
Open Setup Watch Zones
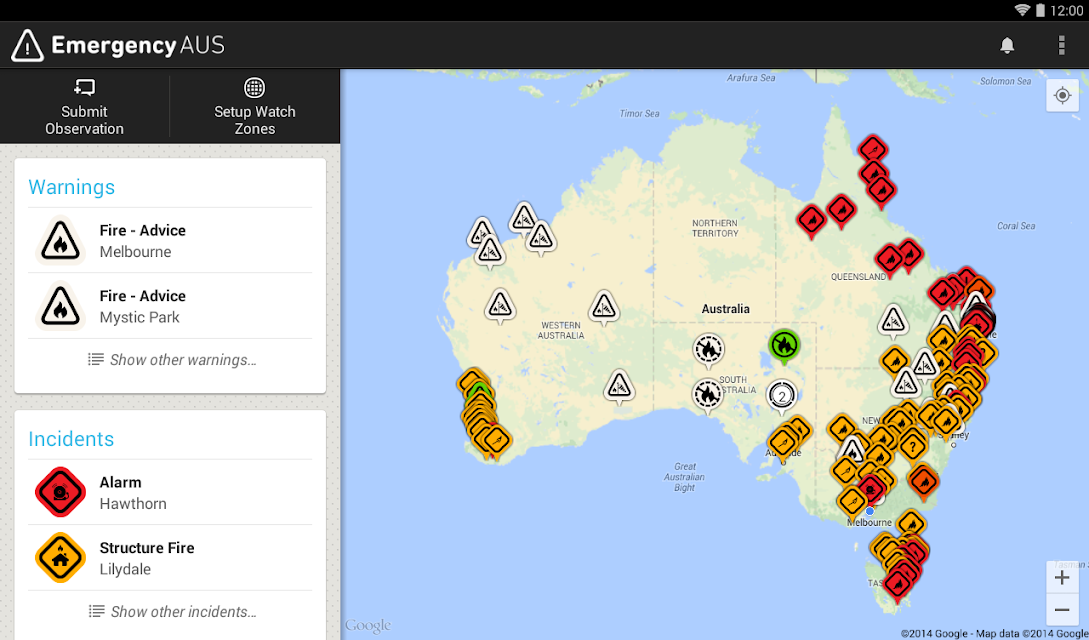(255, 105)
